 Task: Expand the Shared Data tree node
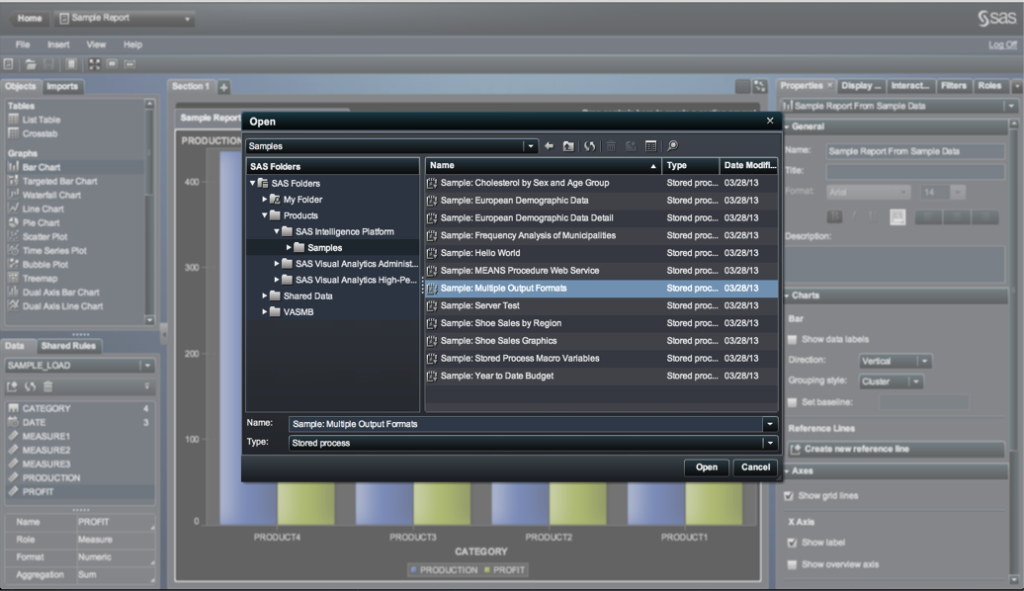(264, 296)
